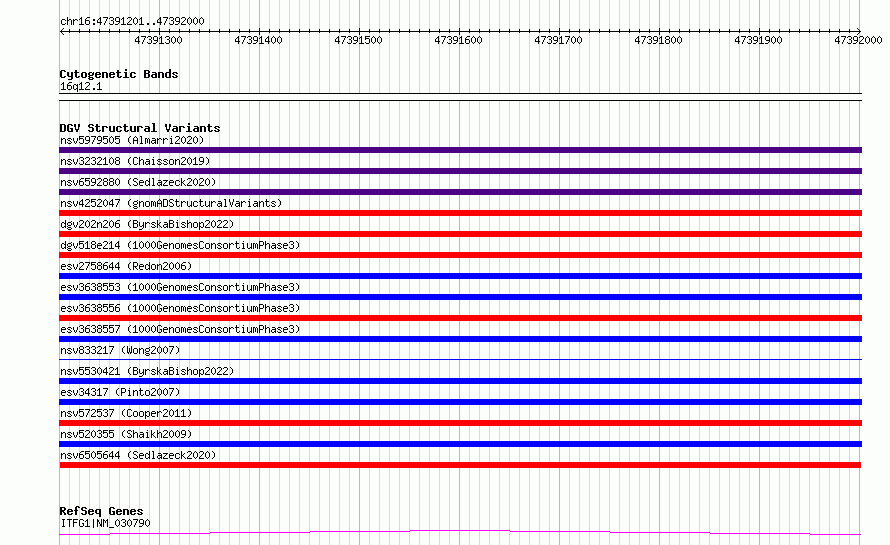
Task: Open nsv4252047 (gnomADStructuralVariants) entry
Action: tap(171, 203)
